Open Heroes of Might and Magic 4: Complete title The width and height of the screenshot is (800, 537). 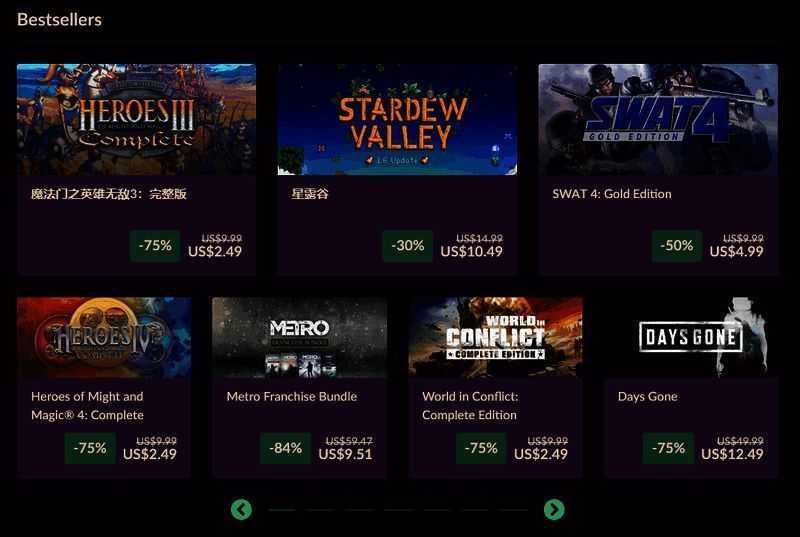[x=88, y=405]
